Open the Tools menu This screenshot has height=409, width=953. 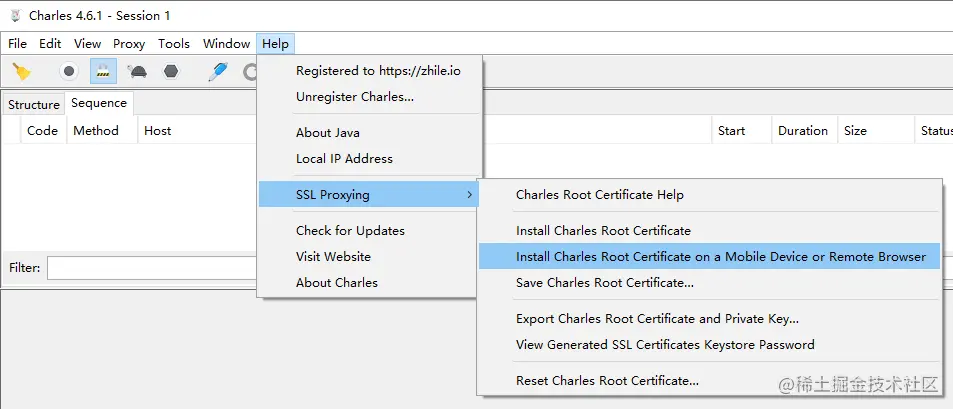(x=174, y=43)
